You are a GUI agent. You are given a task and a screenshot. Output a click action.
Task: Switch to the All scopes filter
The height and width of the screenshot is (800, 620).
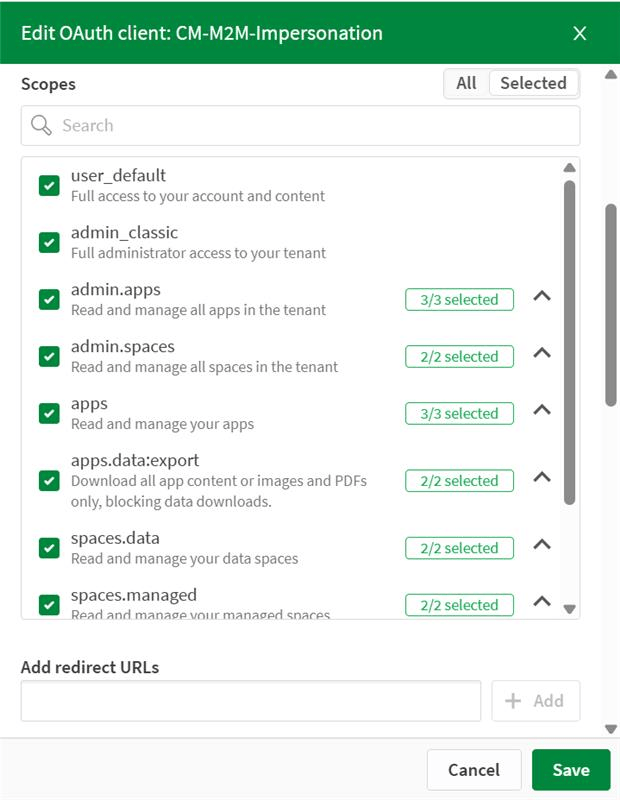(x=465, y=83)
